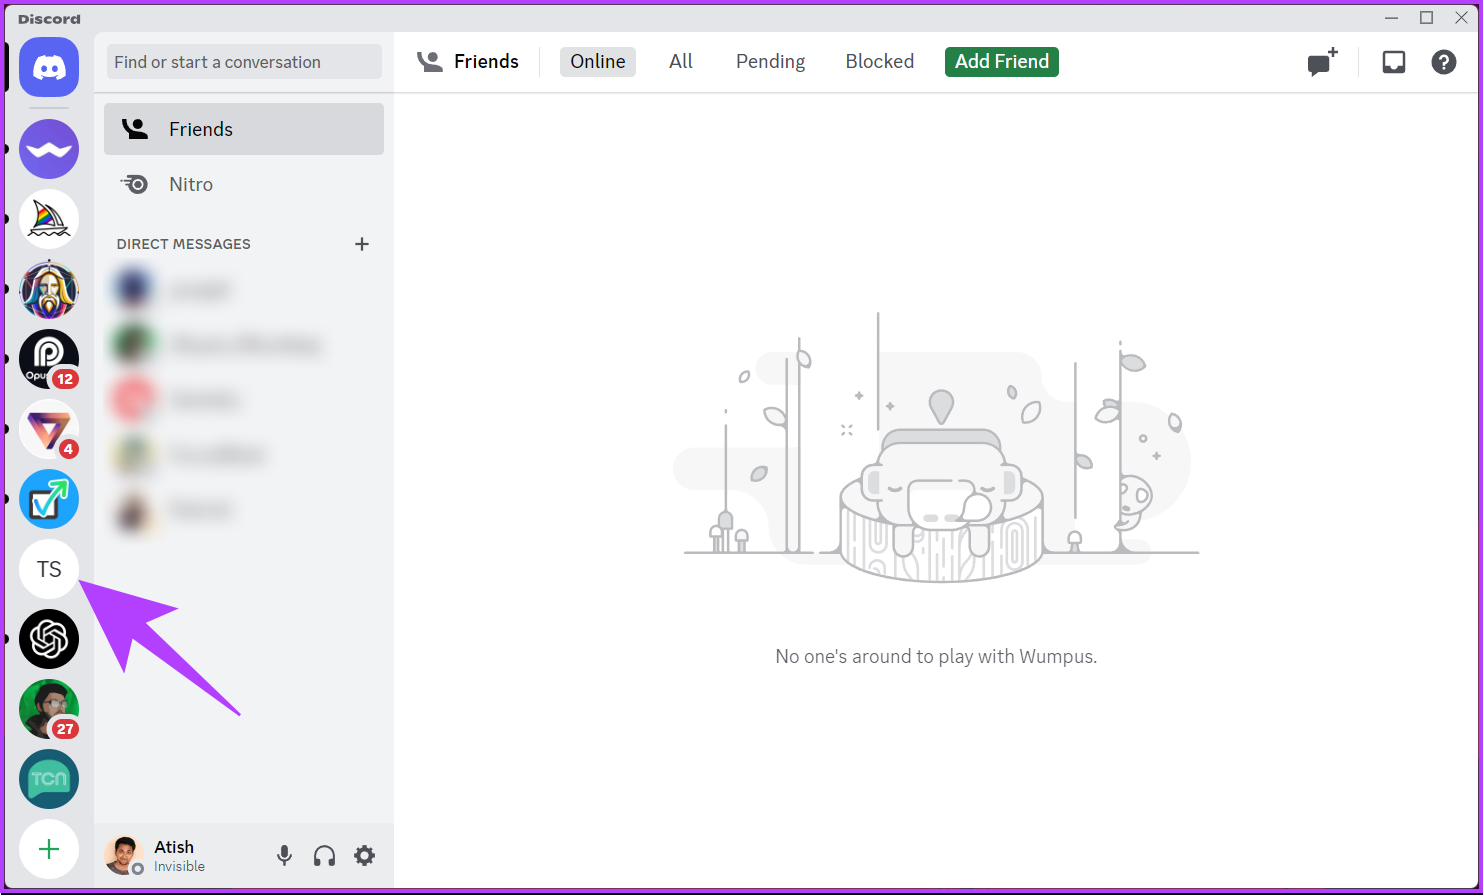Open the OpenAI logo server

coord(49,639)
